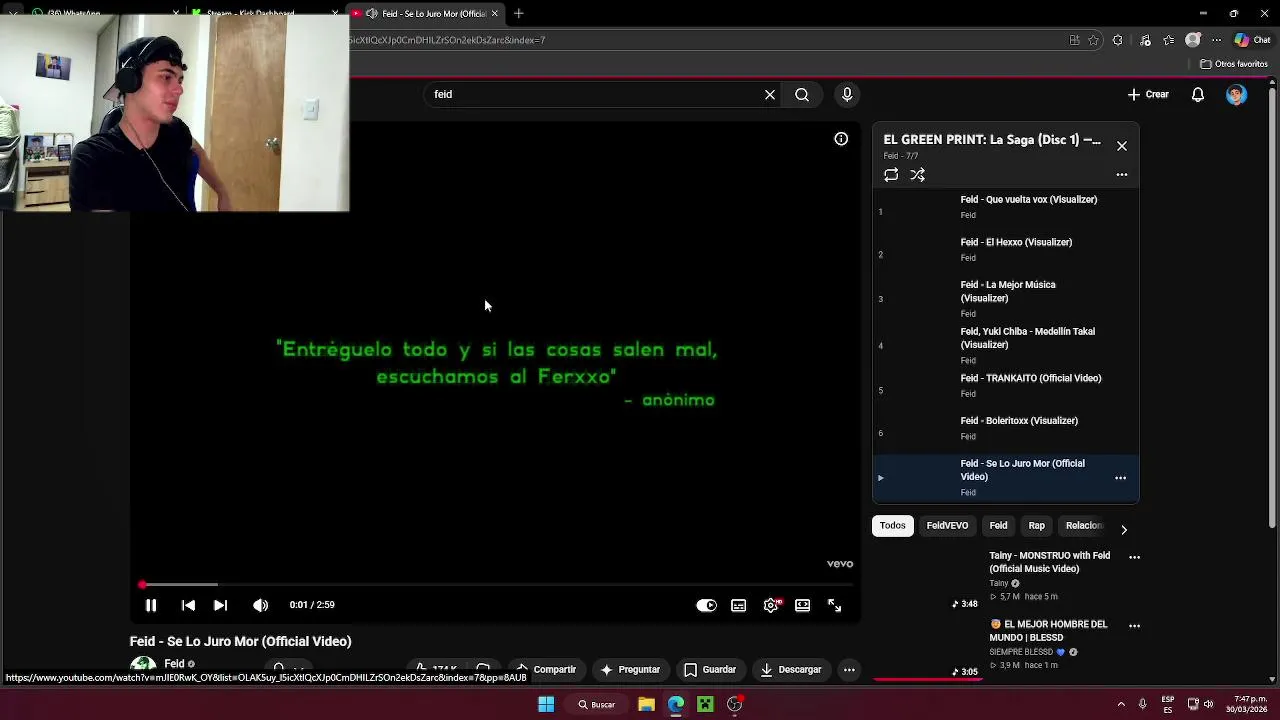Focus the YouTube search field

click(x=595, y=94)
